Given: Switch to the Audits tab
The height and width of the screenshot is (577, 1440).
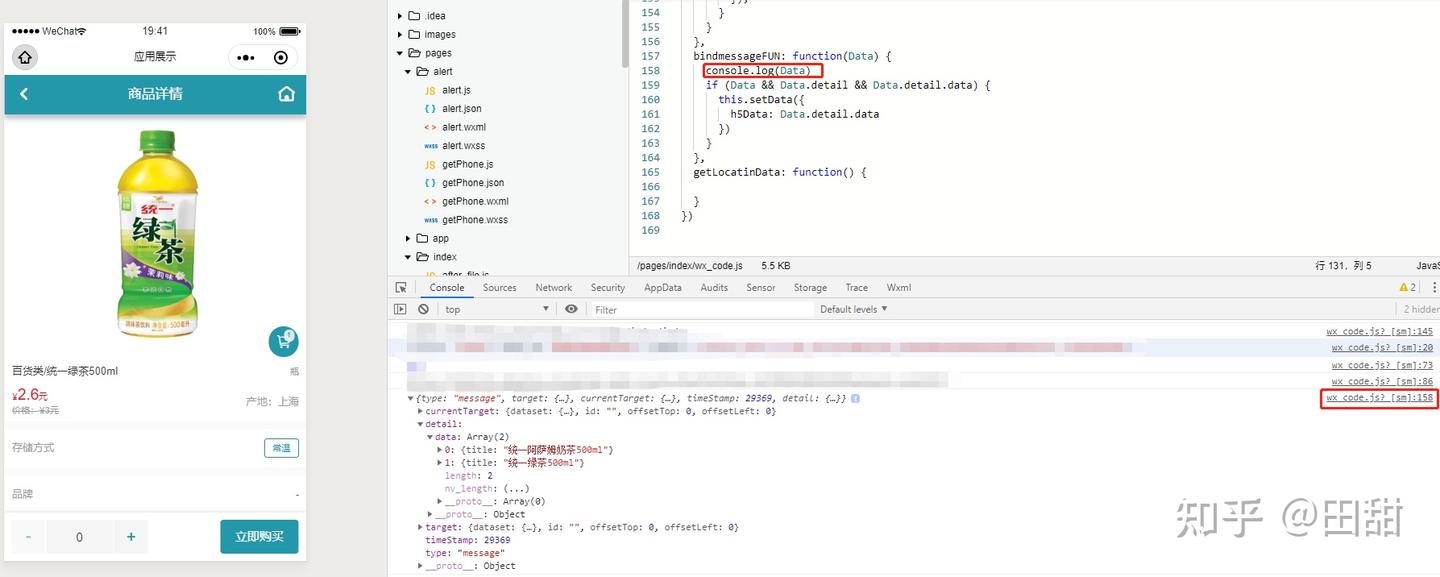Looking at the screenshot, I should [714, 287].
